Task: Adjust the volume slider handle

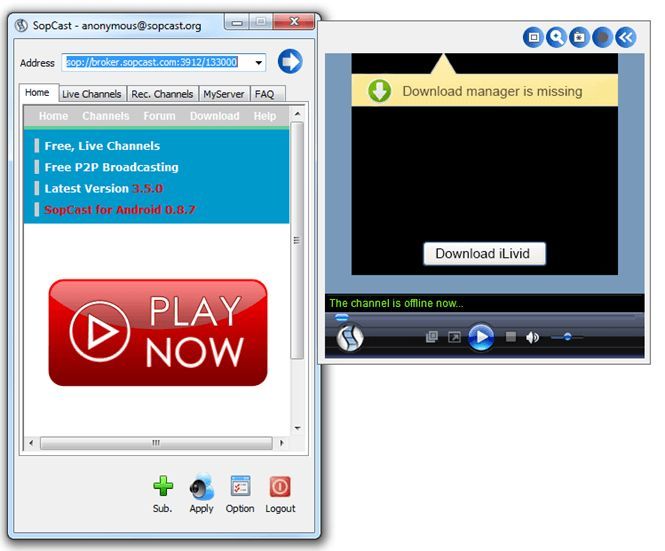Action: click(x=567, y=337)
